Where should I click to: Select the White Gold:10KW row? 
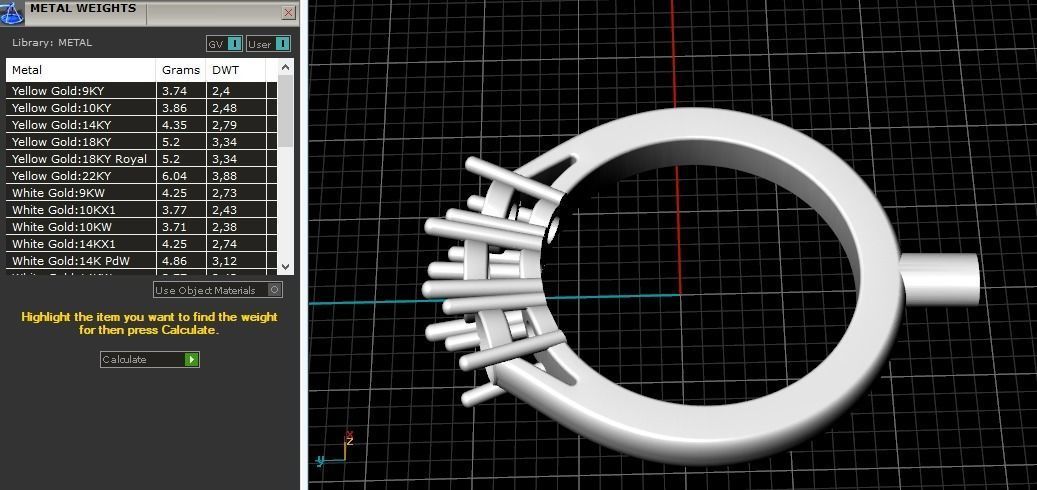(x=142, y=227)
